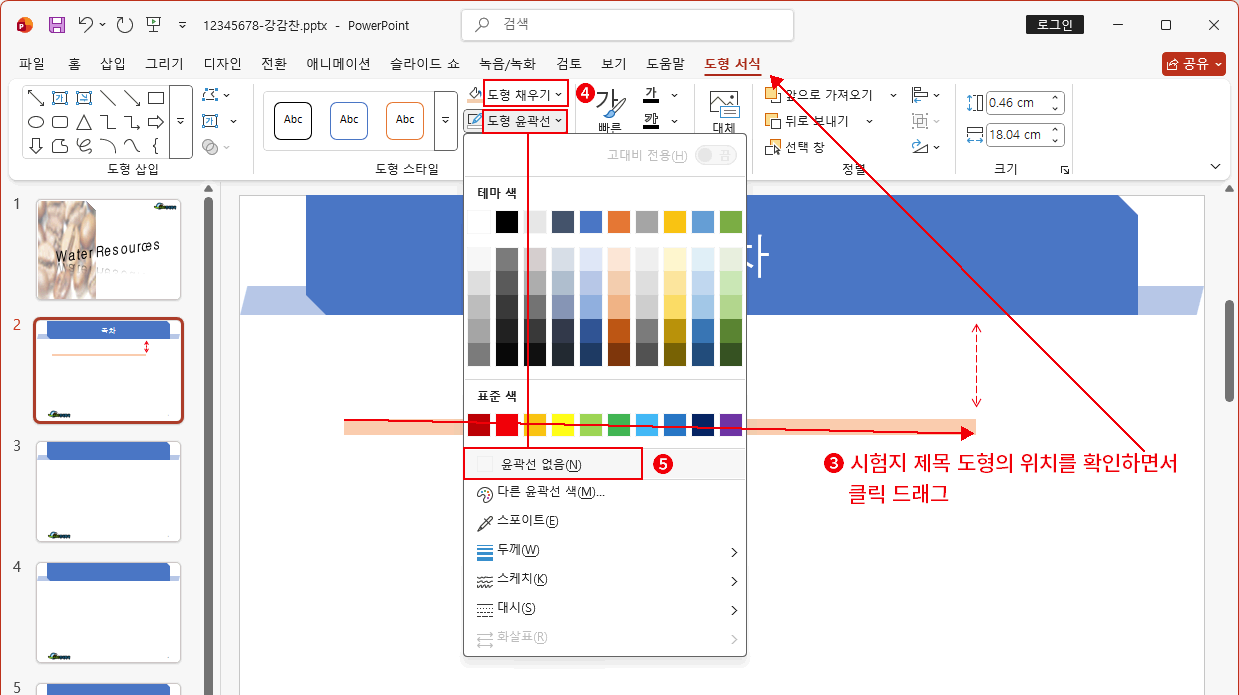Switch to the 삽입 ribbon tab

tap(112, 62)
